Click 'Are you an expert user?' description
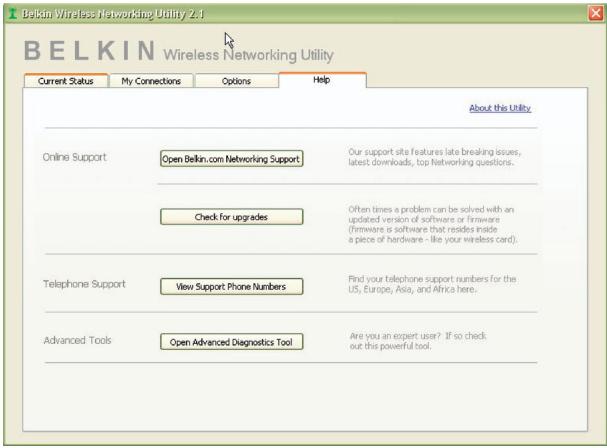 click(x=418, y=341)
